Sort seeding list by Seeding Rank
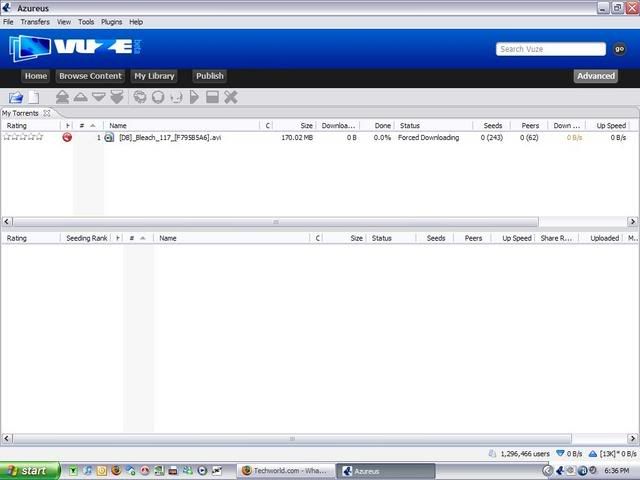The image size is (640, 480). [86, 239]
